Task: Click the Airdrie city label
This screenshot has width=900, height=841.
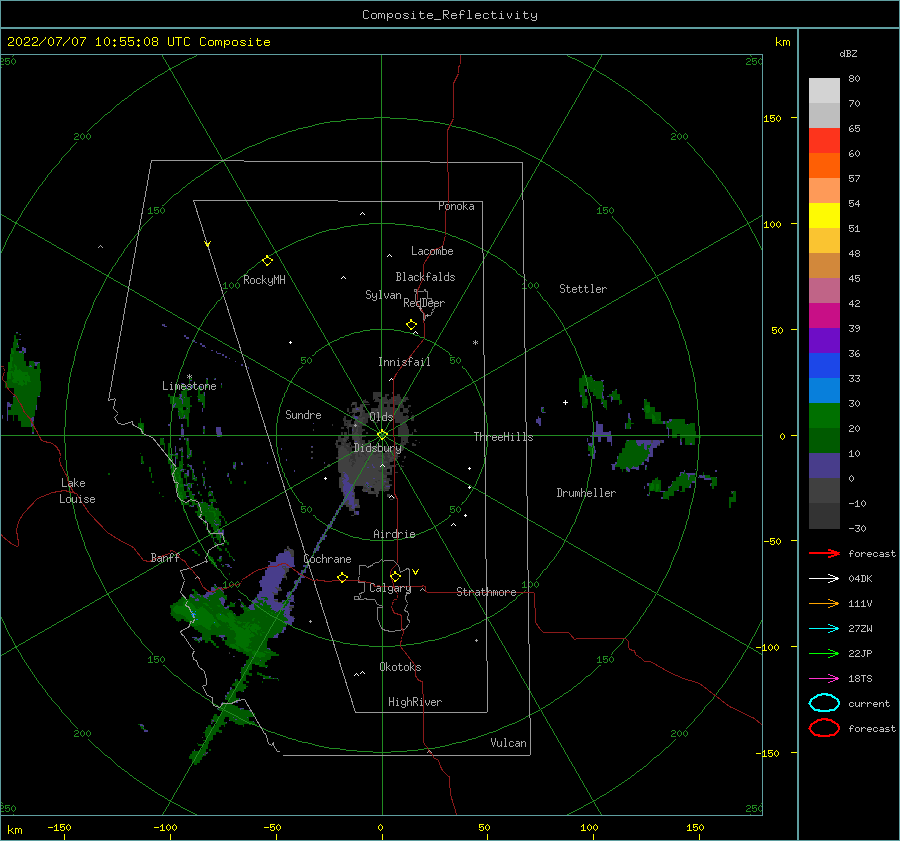Action: pos(394,534)
